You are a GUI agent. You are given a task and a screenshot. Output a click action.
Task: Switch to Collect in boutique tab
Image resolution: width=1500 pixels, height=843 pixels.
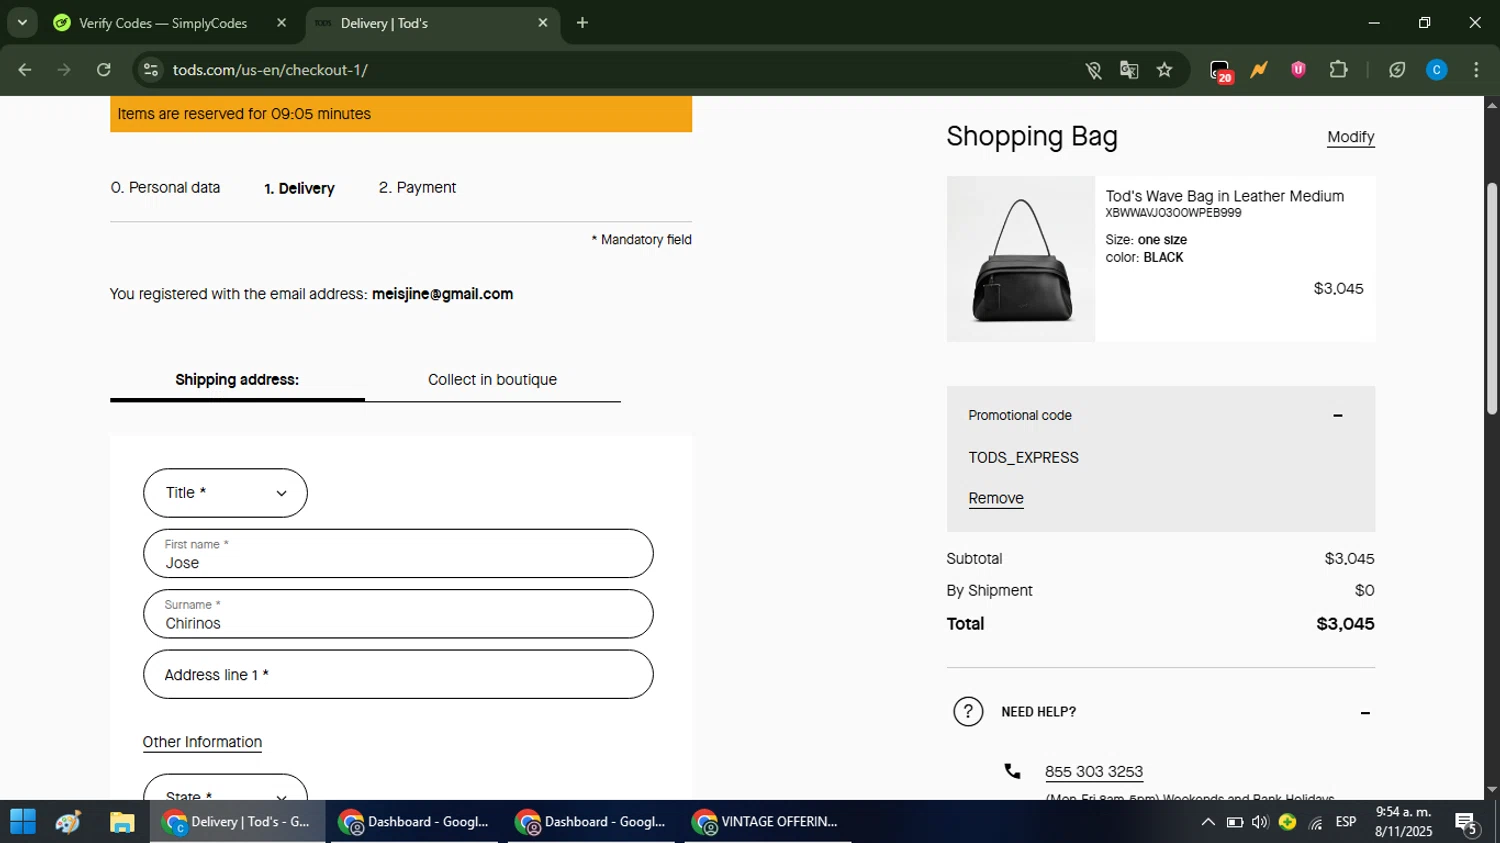point(492,380)
